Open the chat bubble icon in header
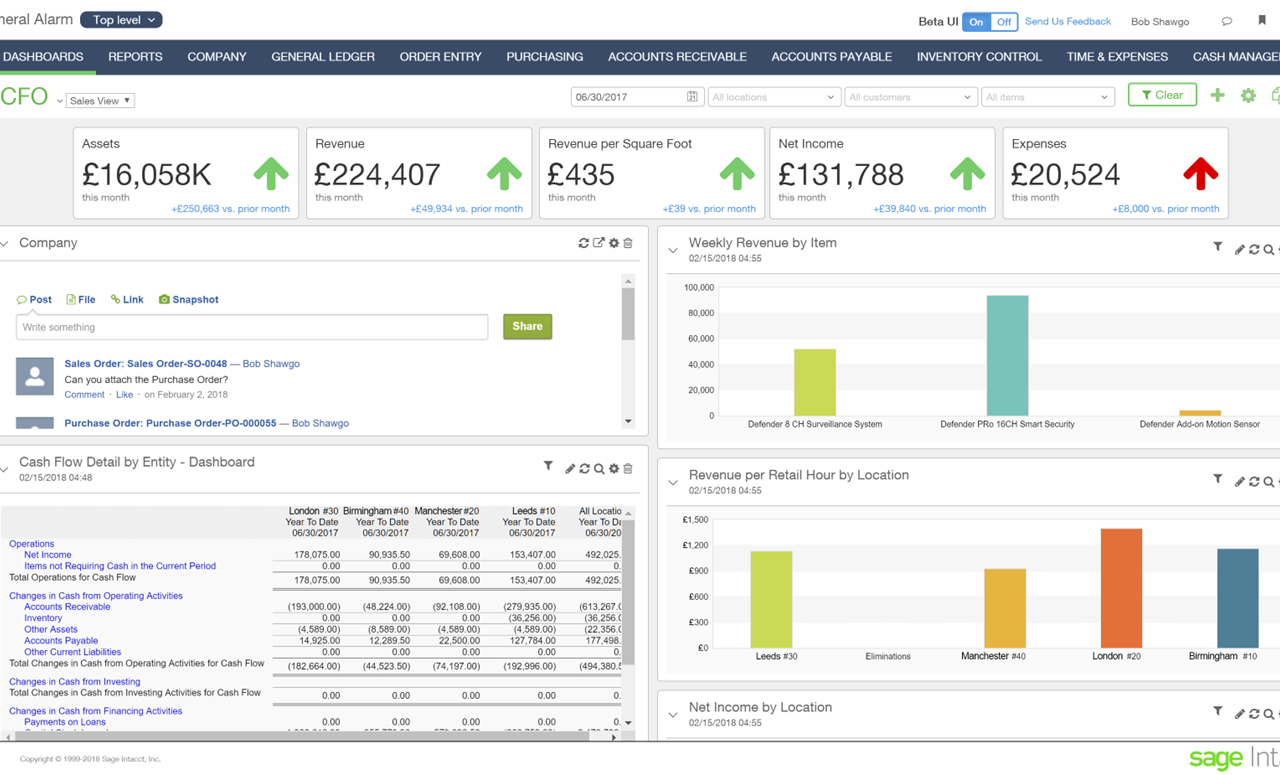The width and height of the screenshot is (1280, 775). tap(1227, 21)
